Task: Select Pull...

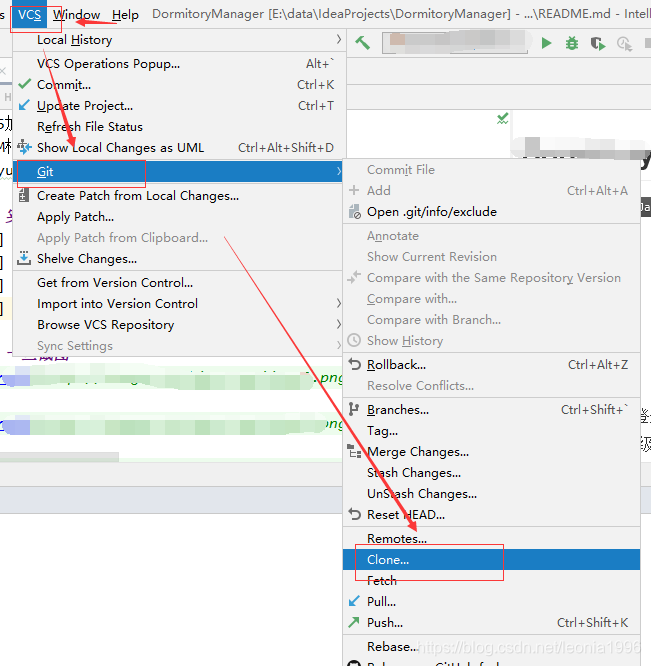Action: 491,602
